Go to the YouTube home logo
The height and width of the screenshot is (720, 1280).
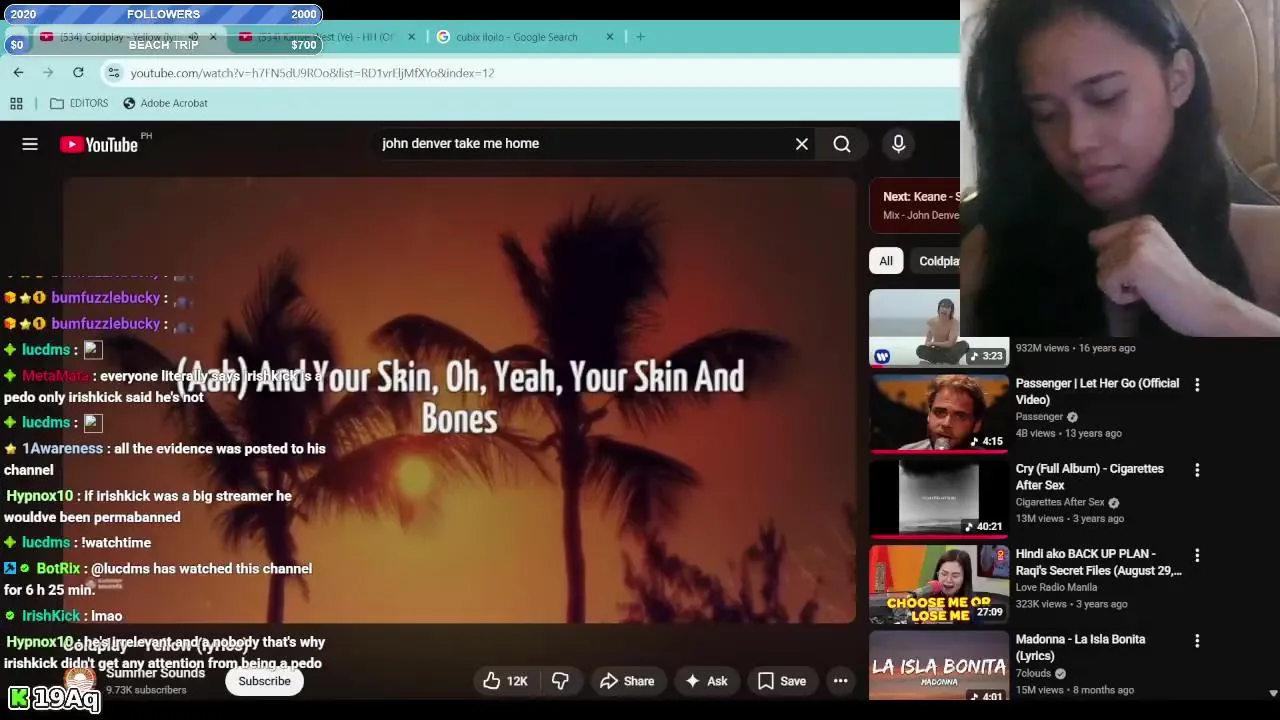click(x=99, y=145)
